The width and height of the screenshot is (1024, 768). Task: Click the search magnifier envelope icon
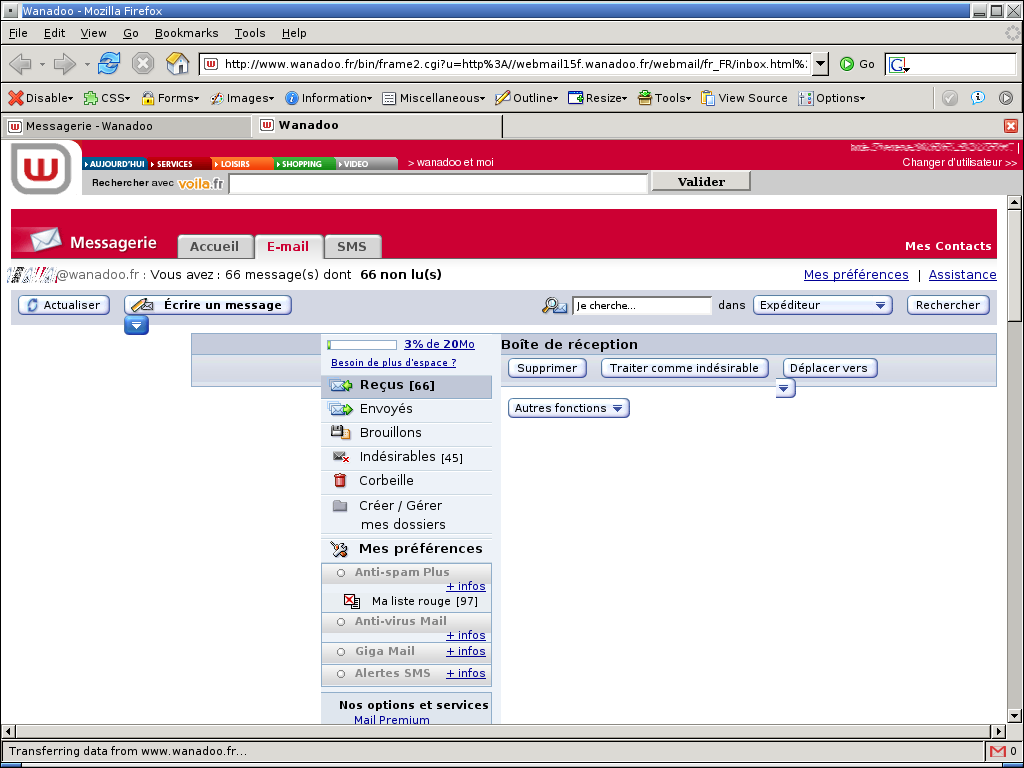(x=554, y=305)
